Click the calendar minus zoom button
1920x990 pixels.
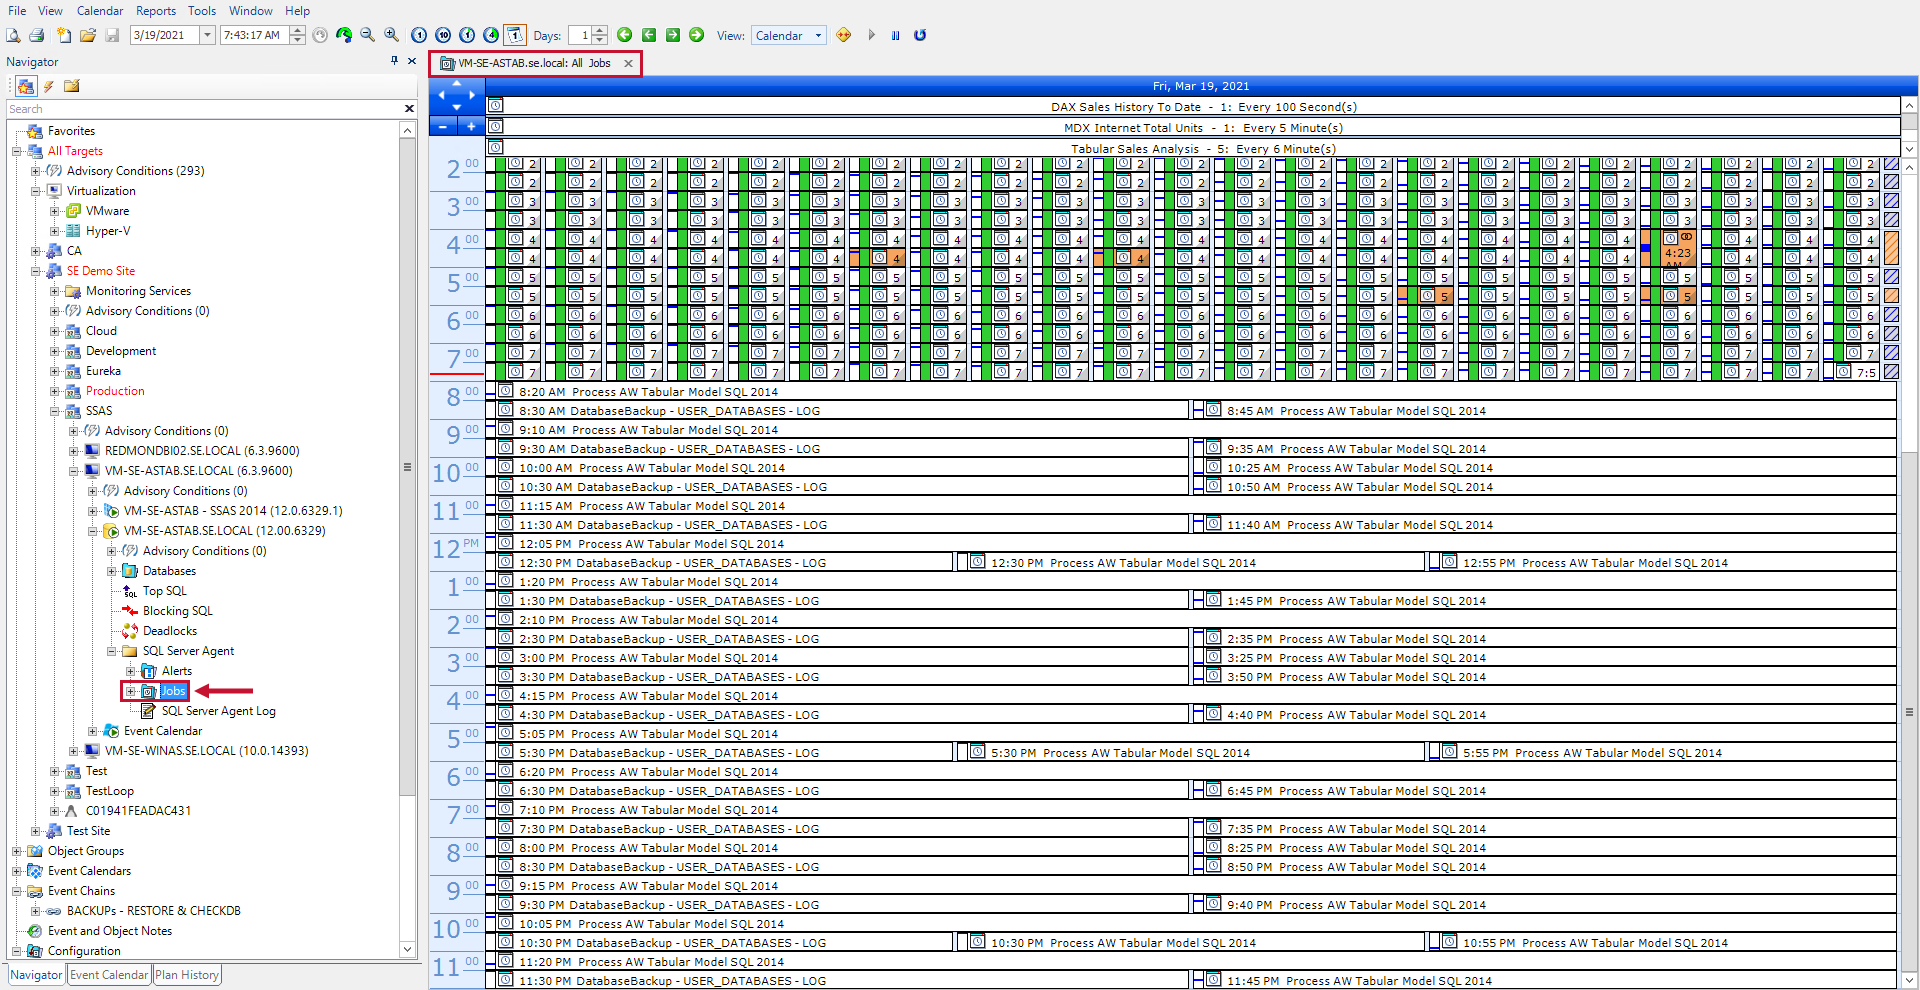(x=443, y=126)
